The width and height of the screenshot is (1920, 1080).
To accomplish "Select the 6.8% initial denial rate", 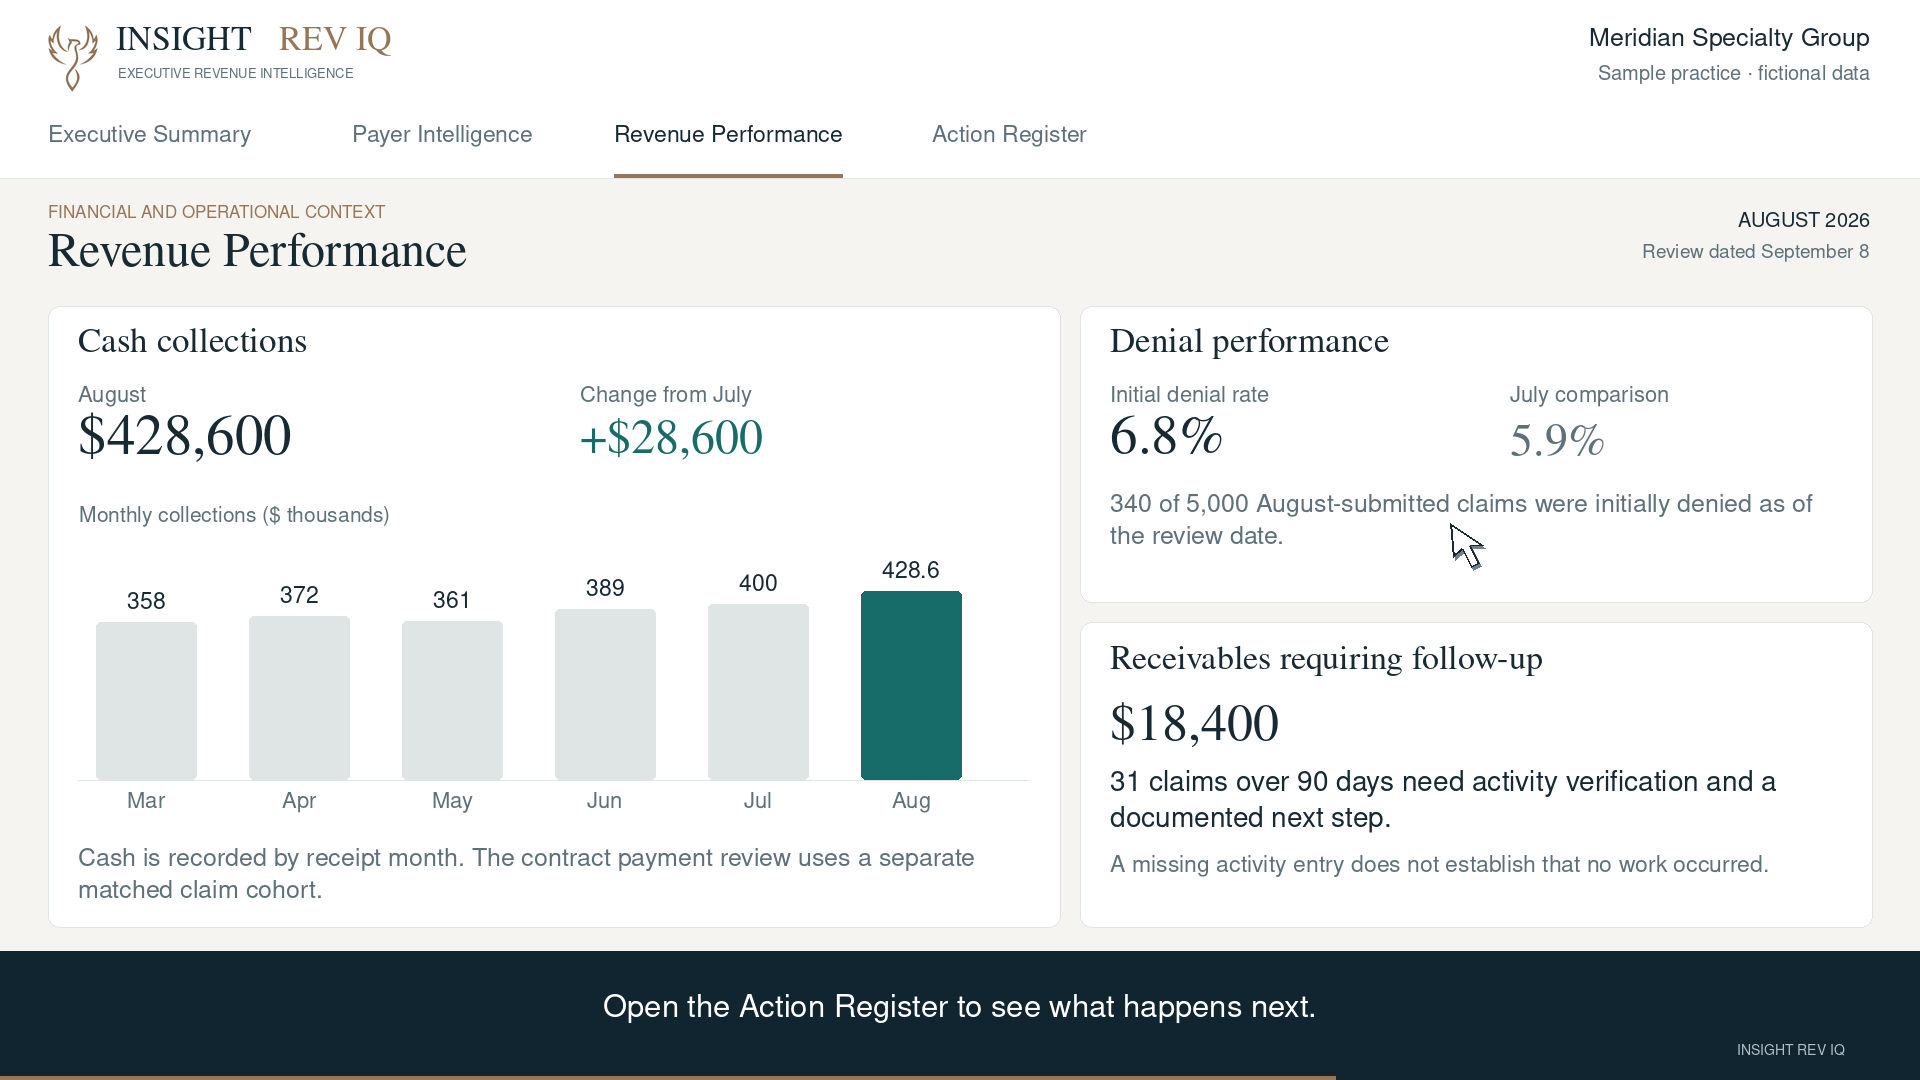I will (1166, 436).
